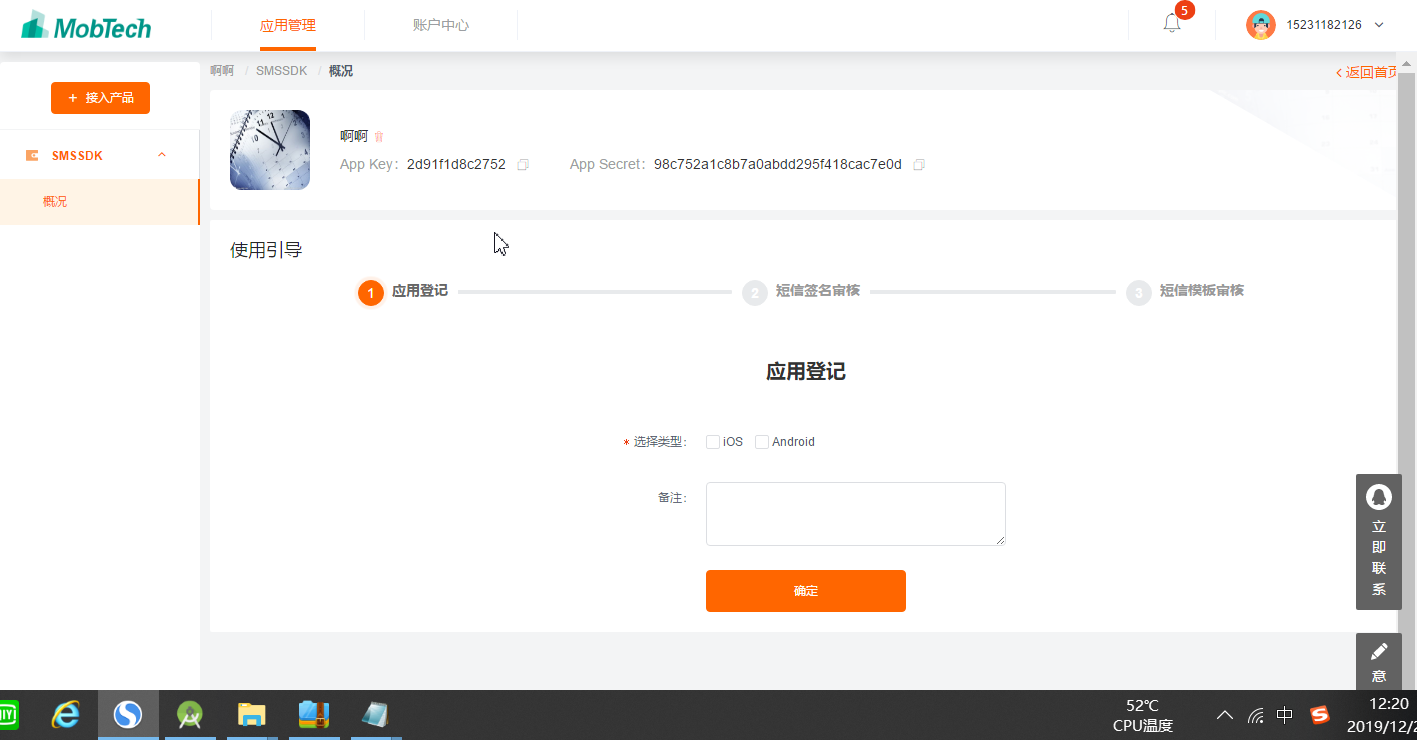Click the 确定 confirm button
Screen dimensions: 1417x740
(805, 590)
